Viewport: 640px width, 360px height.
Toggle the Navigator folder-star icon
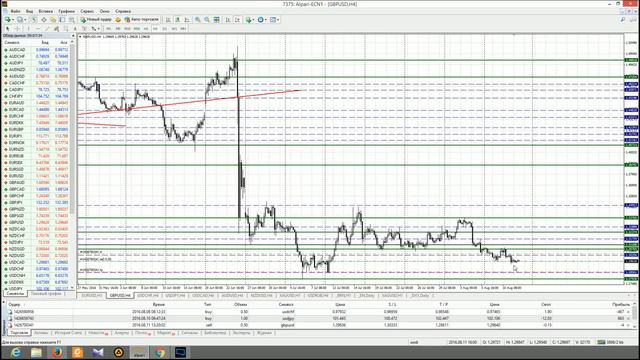click(x=53, y=20)
